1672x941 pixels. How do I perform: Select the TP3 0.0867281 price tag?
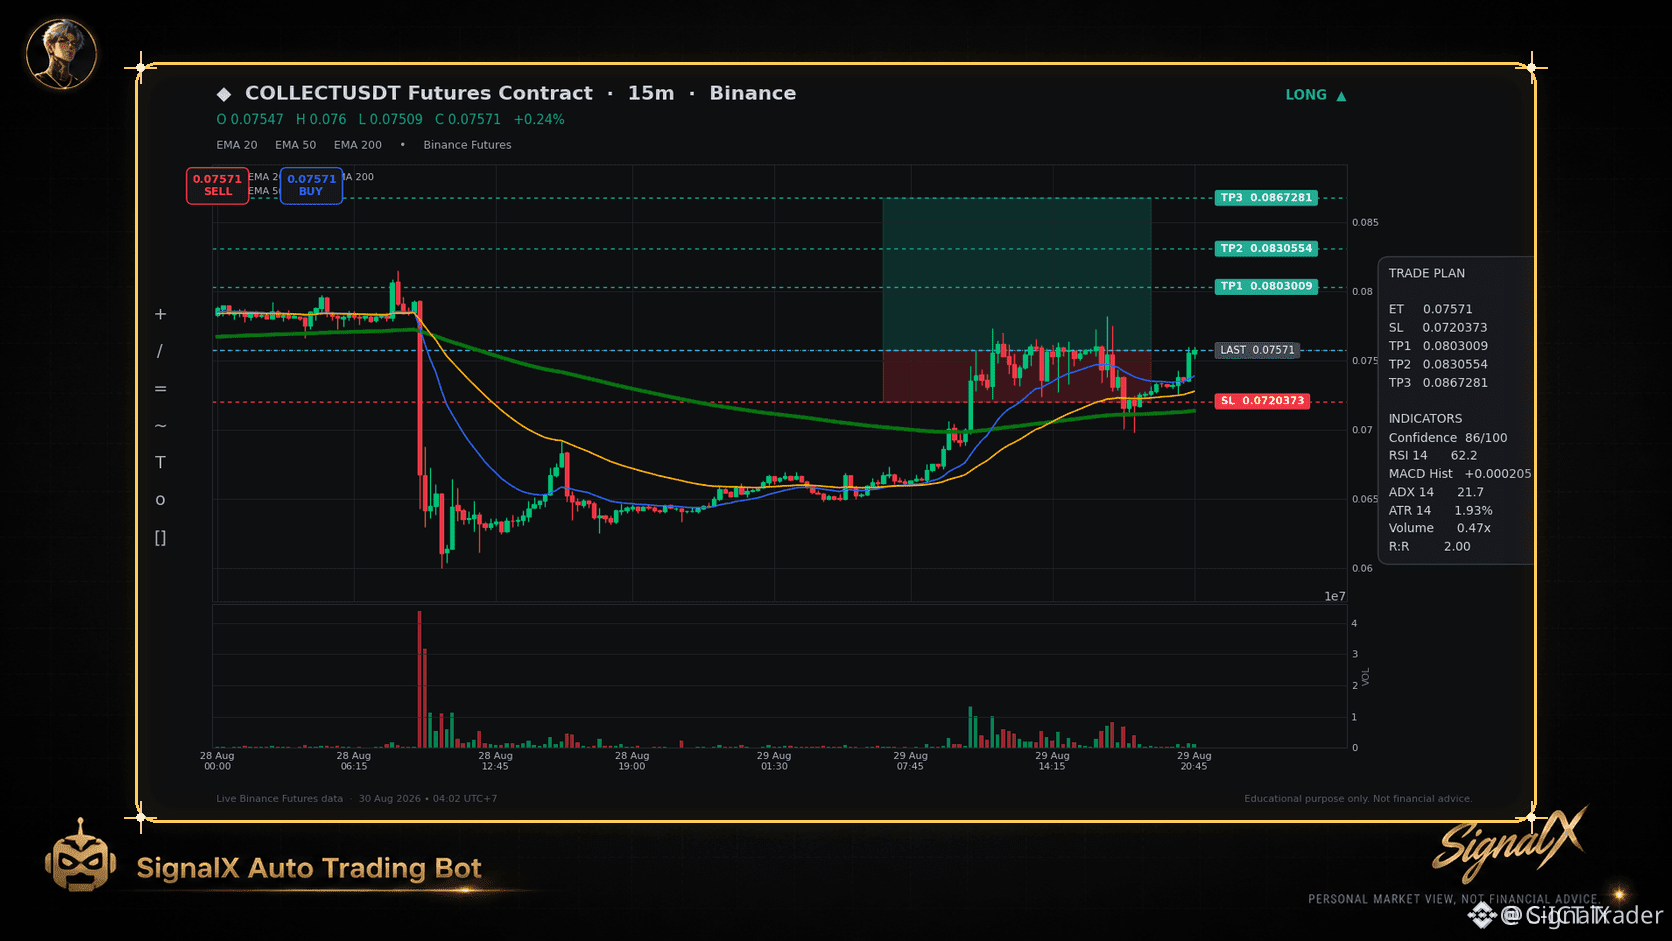coord(1266,198)
